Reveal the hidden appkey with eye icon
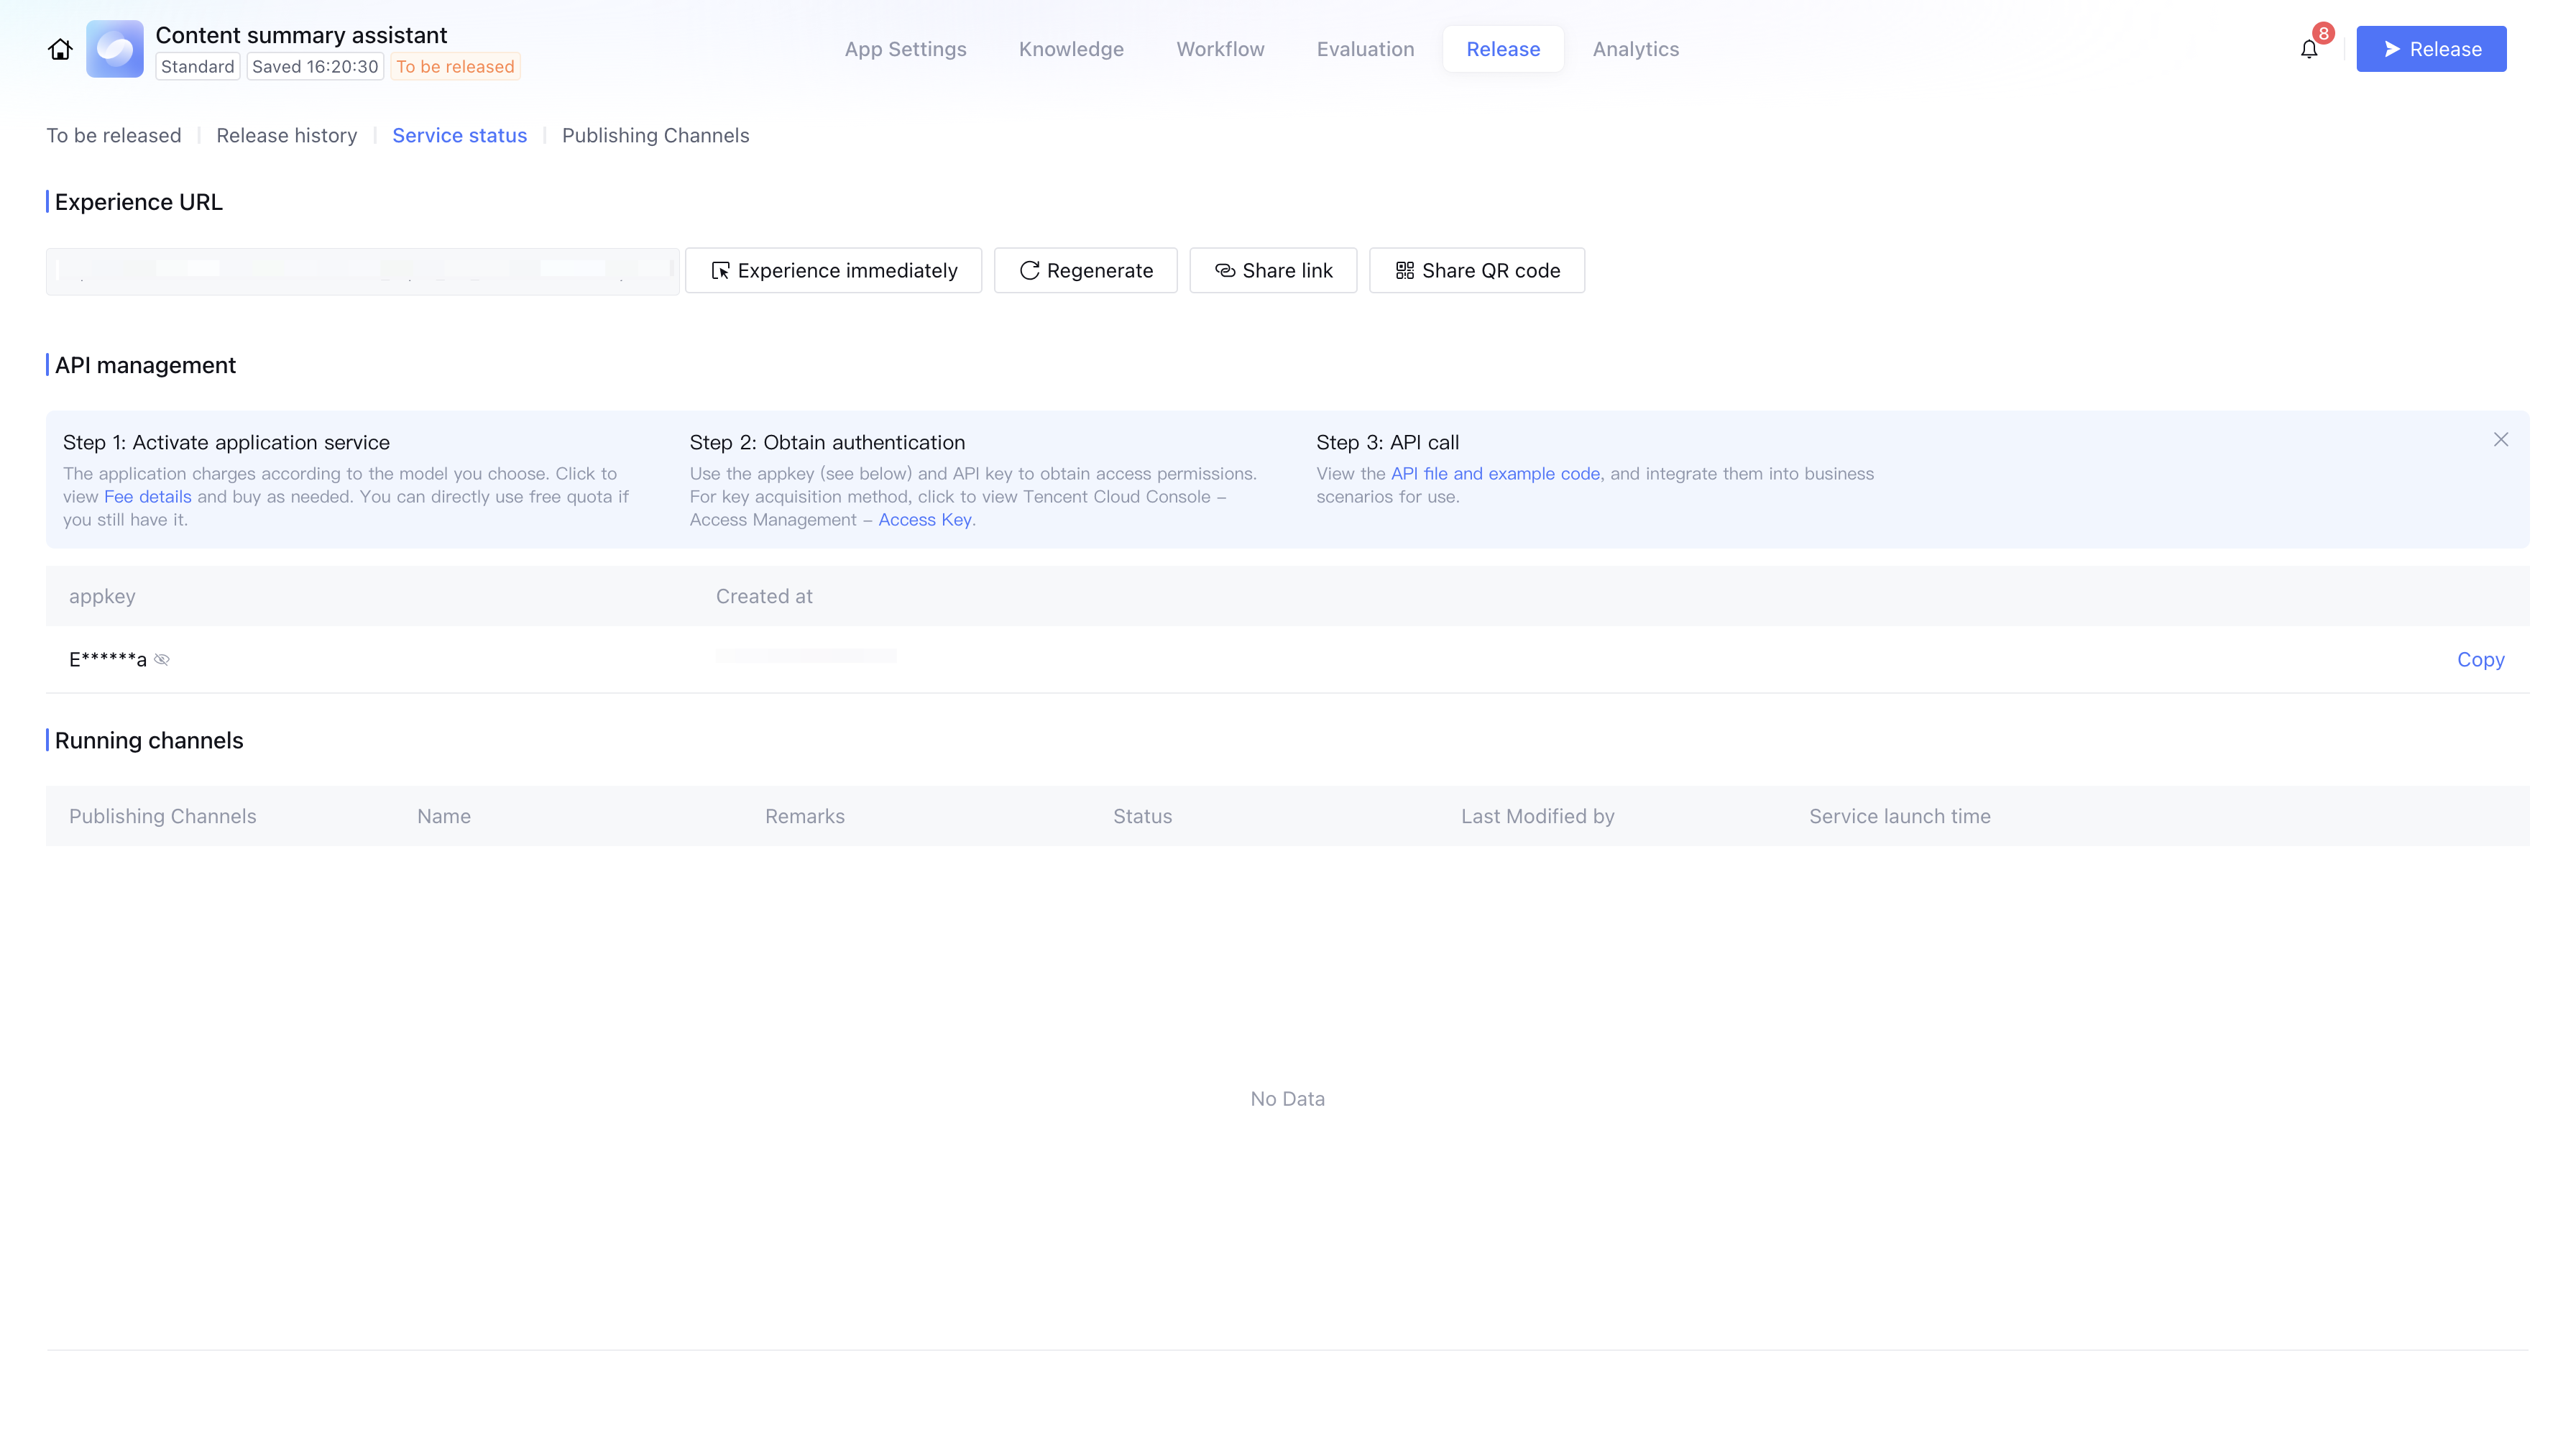 pyautogui.click(x=162, y=660)
